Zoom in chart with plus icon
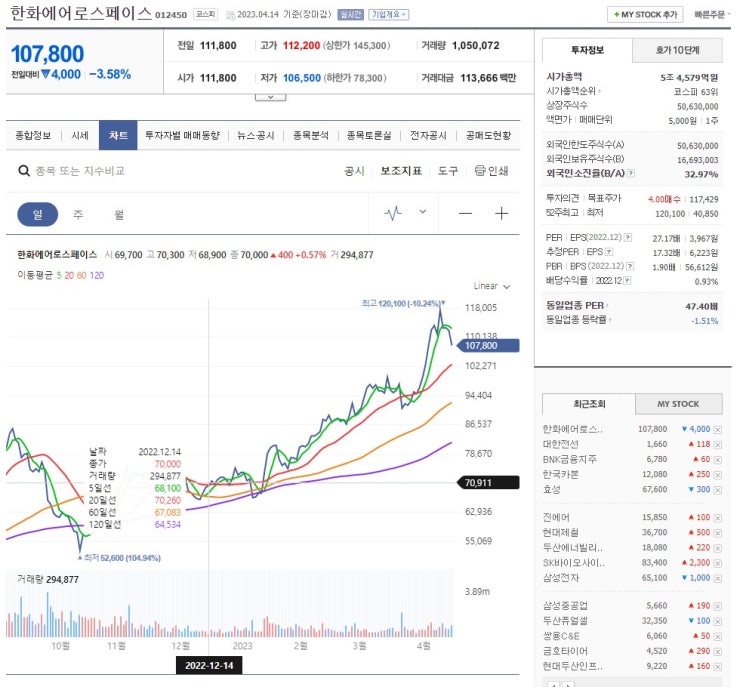 click(501, 214)
